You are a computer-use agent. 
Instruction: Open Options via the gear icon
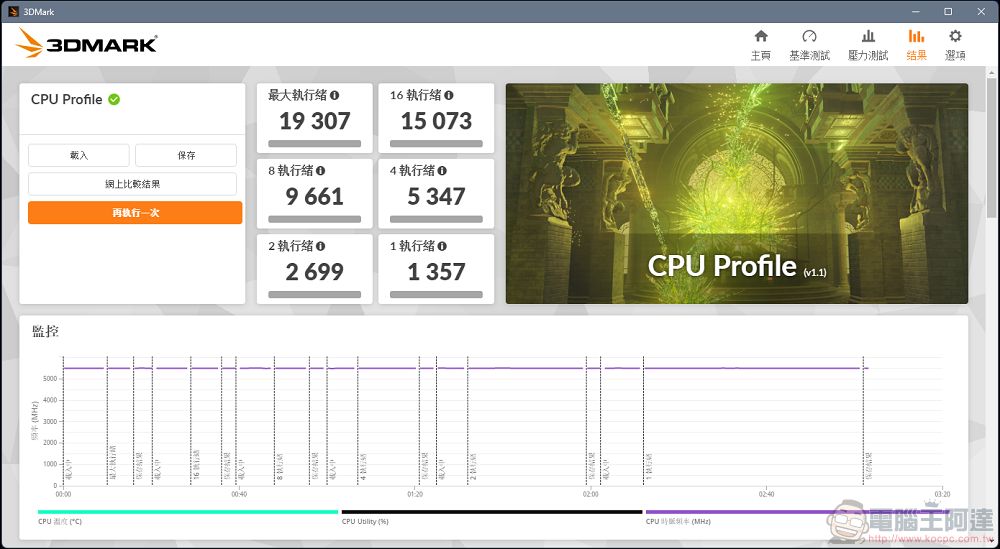(x=955, y=36)
